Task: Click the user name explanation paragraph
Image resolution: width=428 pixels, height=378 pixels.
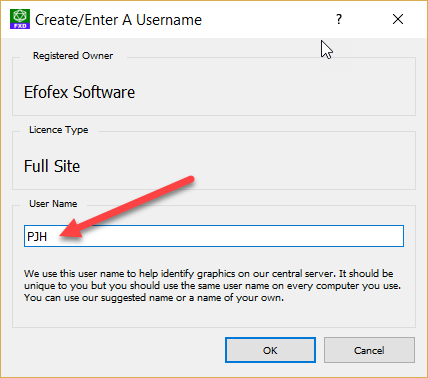Action: pos(212,285)
